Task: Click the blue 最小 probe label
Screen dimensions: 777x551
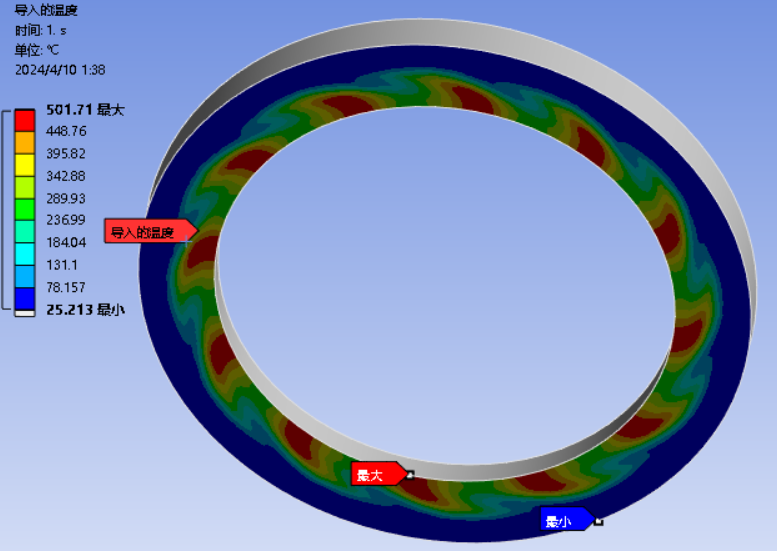Action: tap(567, 519)
